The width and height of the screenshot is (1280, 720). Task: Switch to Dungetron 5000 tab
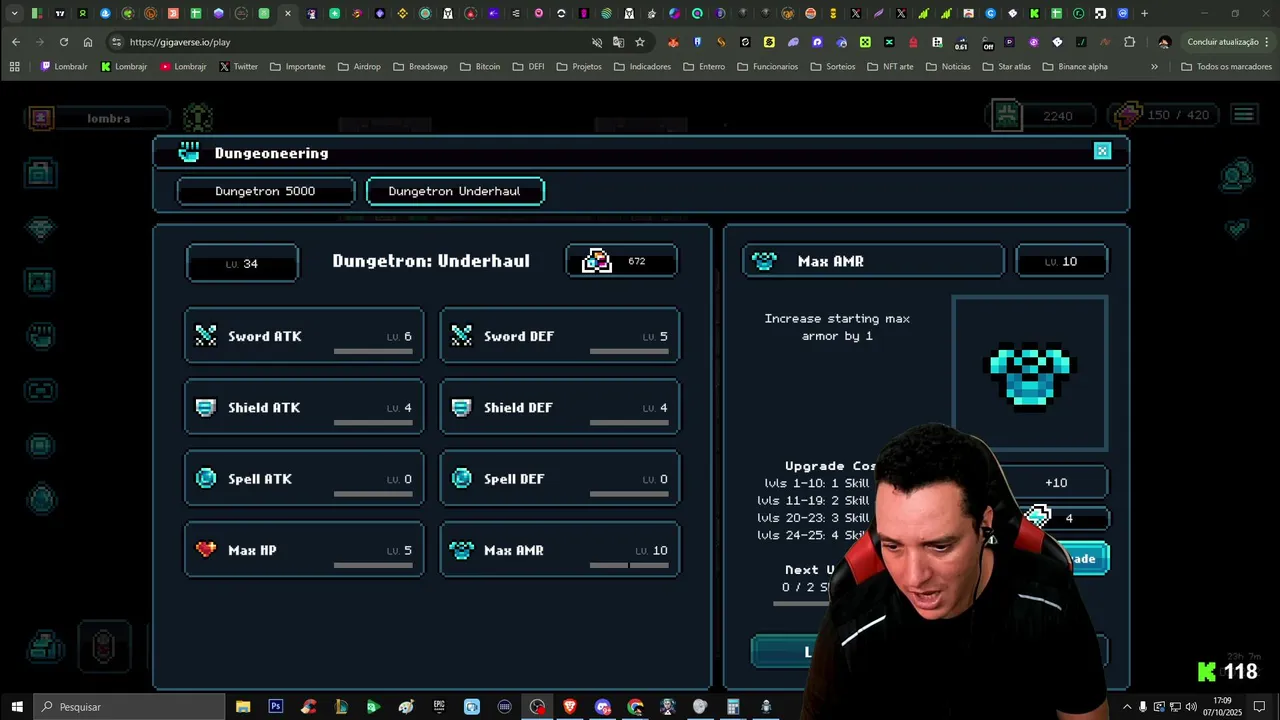[265, 191]
